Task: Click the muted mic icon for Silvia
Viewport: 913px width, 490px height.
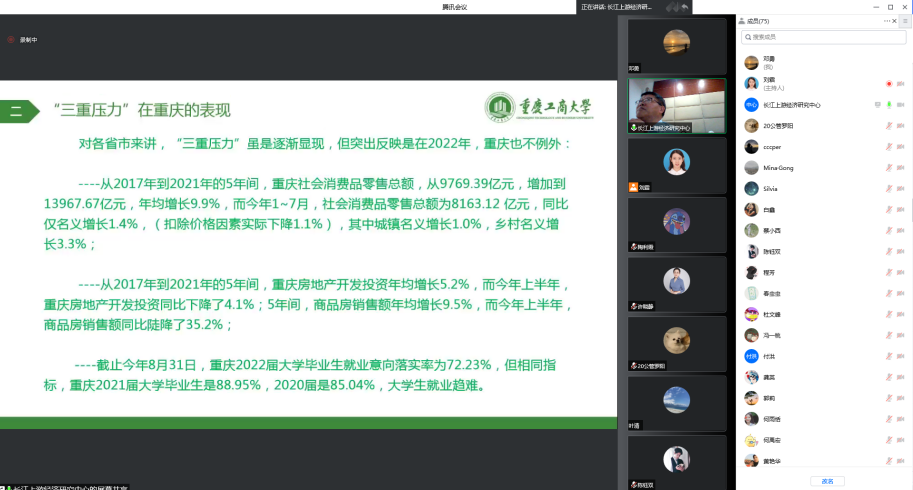Action: 888,188
